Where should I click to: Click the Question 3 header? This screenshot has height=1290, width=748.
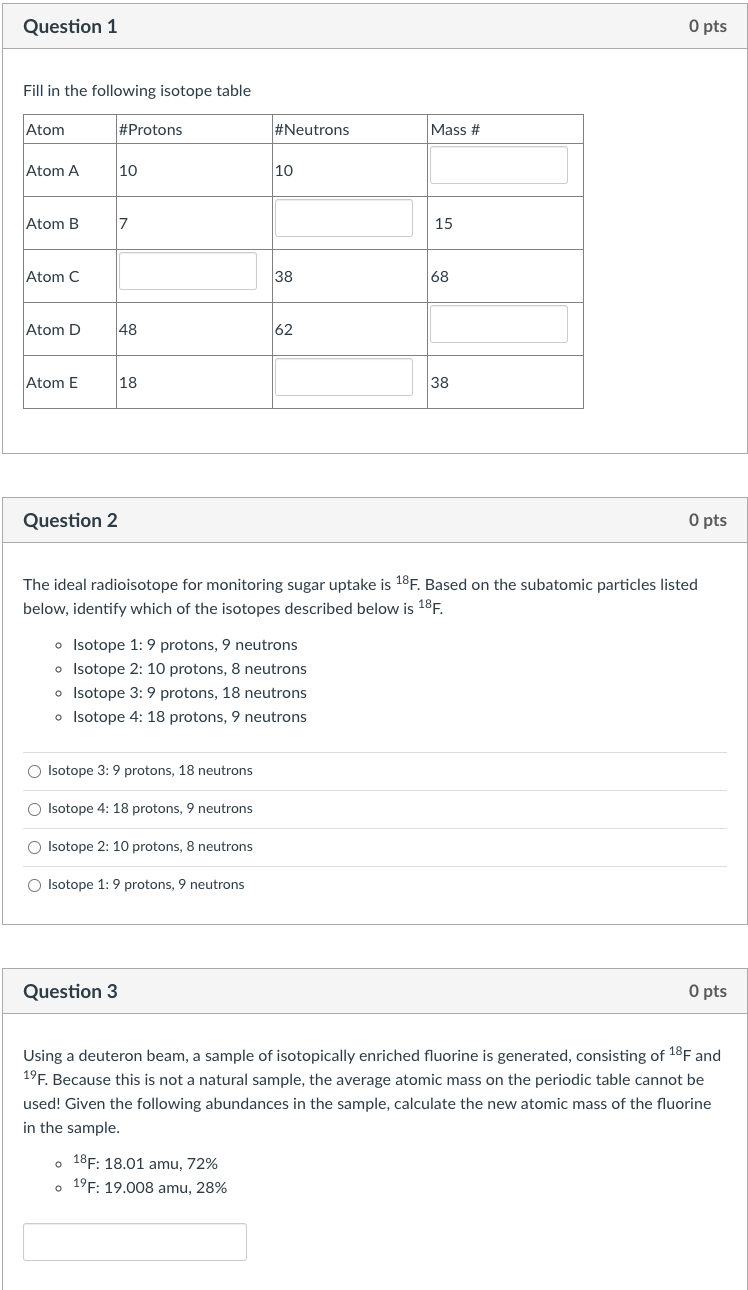pos(70,991)
